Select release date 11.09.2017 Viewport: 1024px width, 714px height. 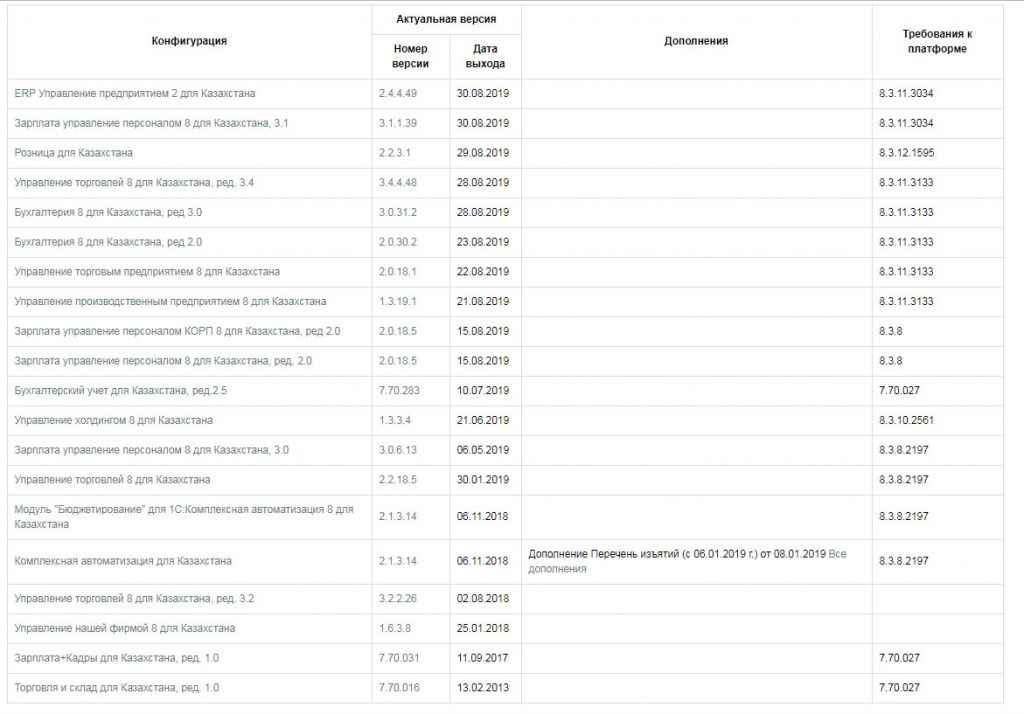(483, 658)
